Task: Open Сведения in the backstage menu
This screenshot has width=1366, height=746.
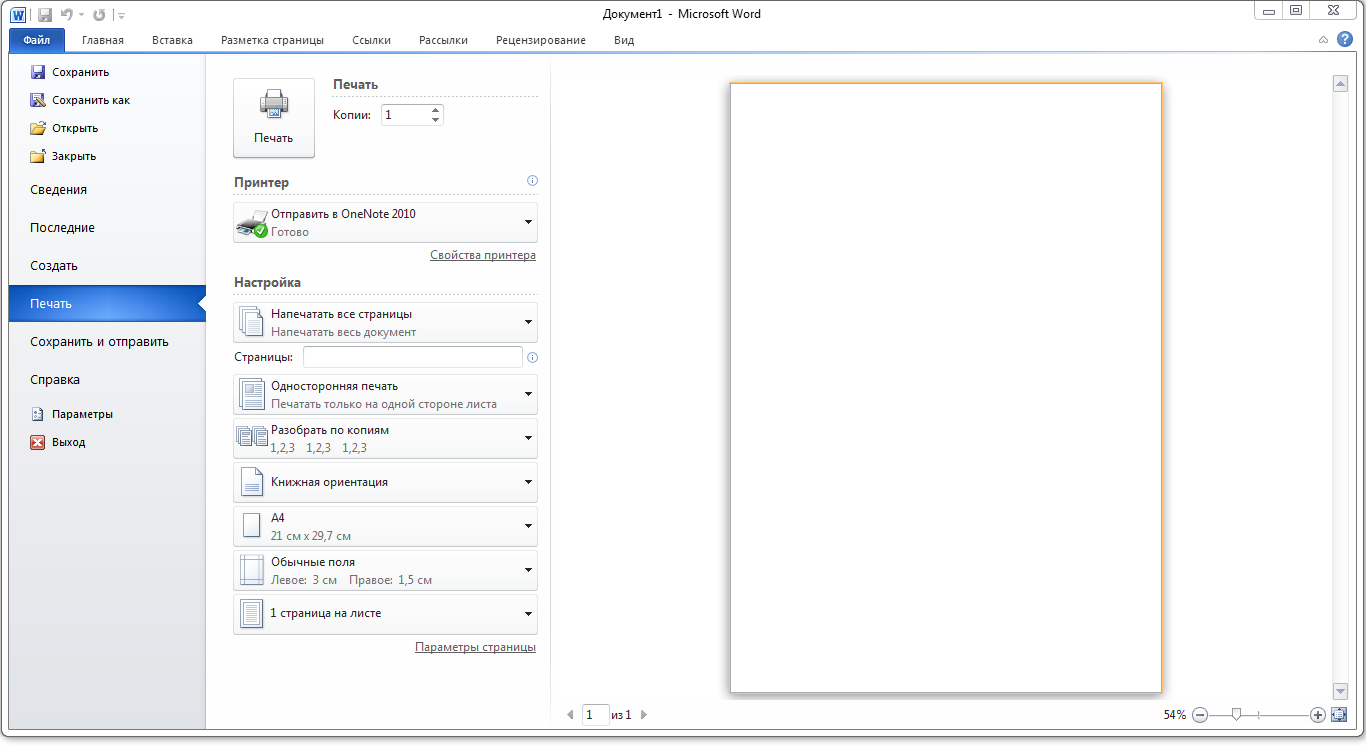Action: [x=58, y=190]
